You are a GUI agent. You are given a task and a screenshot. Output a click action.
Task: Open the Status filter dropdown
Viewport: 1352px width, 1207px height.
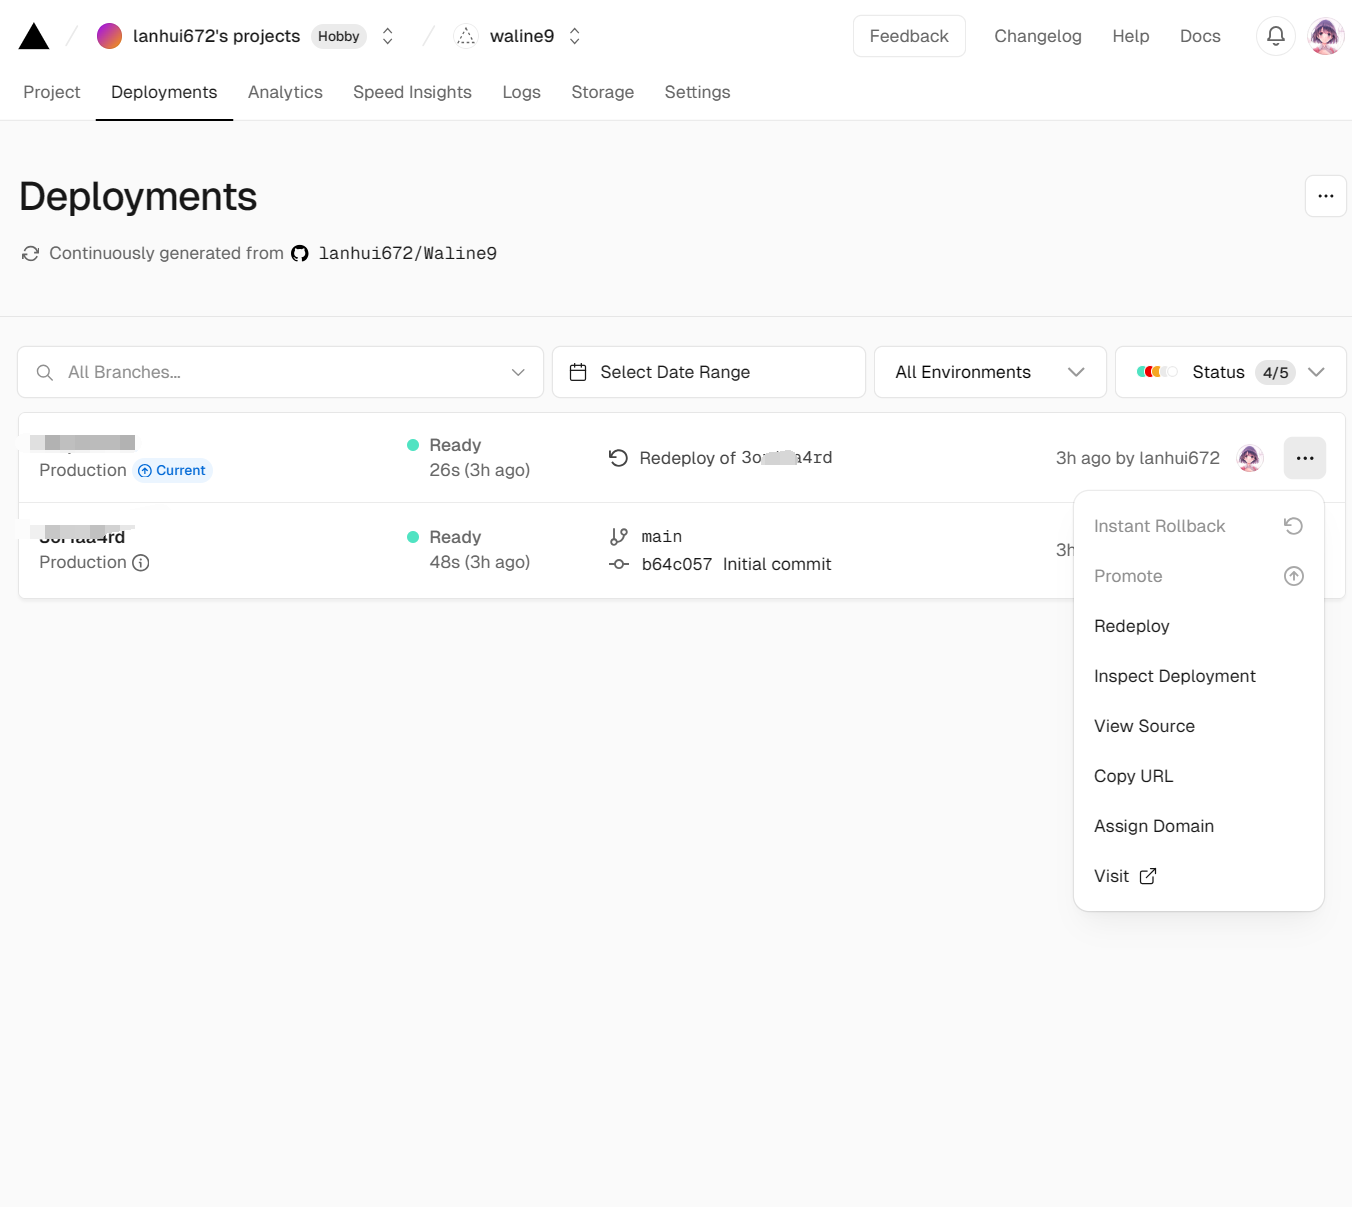1230,372
